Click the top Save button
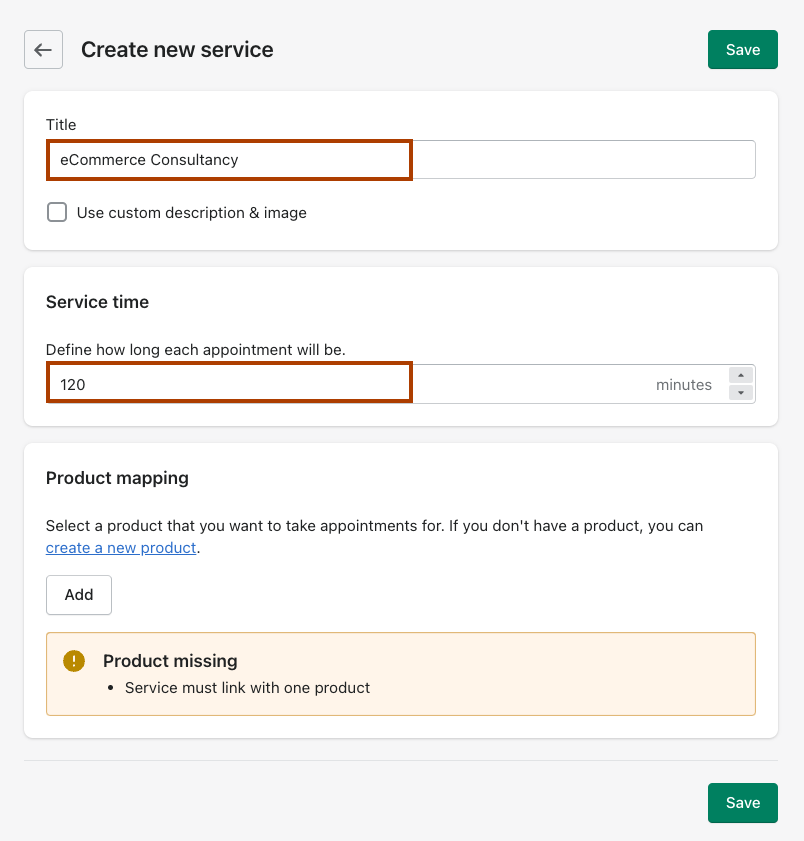The image size is (804, 841). [742, 50]
